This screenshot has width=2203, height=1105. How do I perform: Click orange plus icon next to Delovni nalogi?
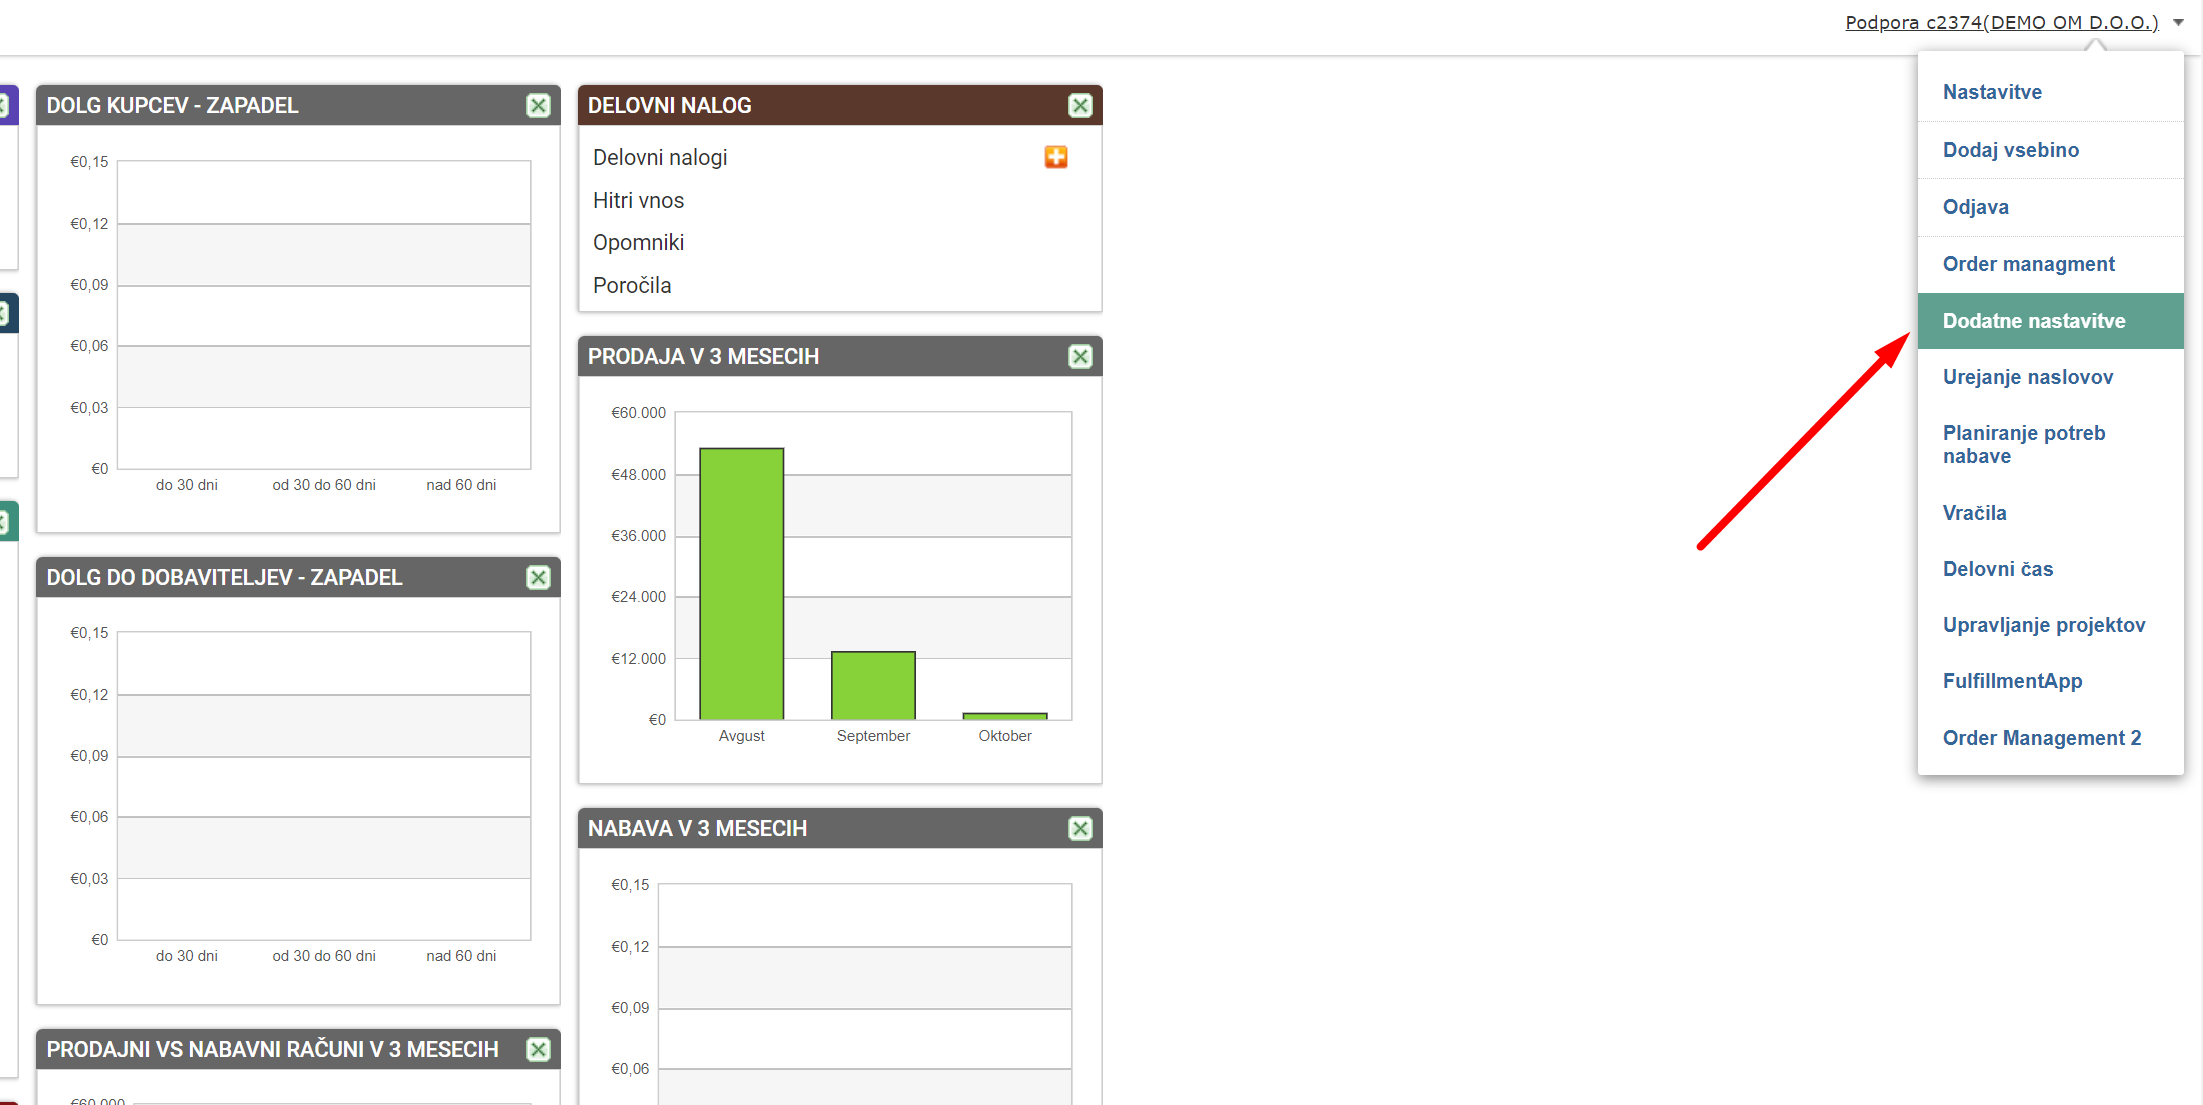coord(1056,157)
